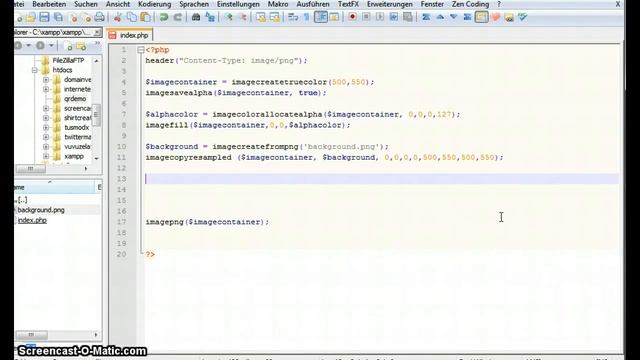Click the blue checkmark toolbar icon
This screenshot has width=640, height=360.
(523, 17)
